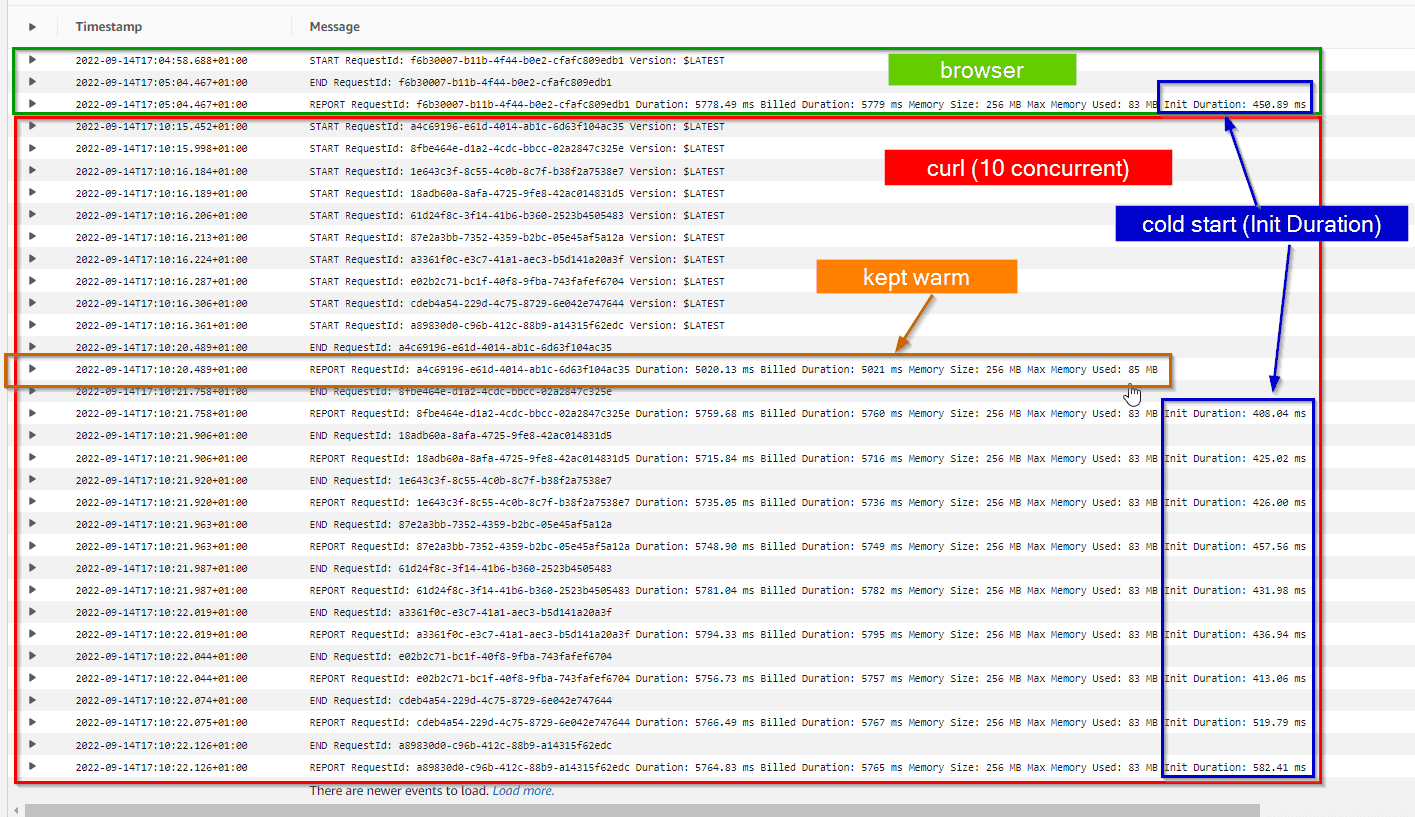Expand the REPORT 18adb60a log row
1415x817 pixels.
pos(32,458)
